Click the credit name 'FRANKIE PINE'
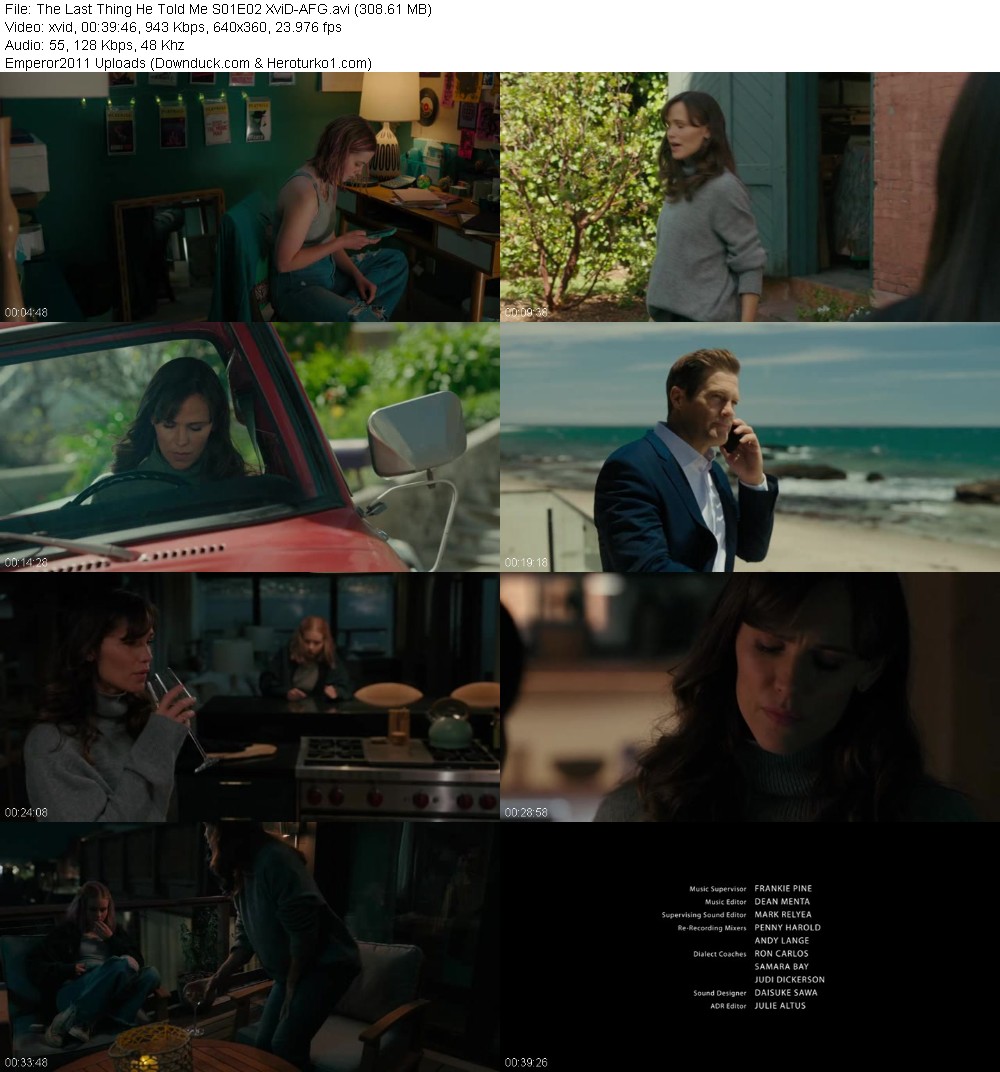Viewport: 1000px width, 1072px height. [x=783, y=889]
